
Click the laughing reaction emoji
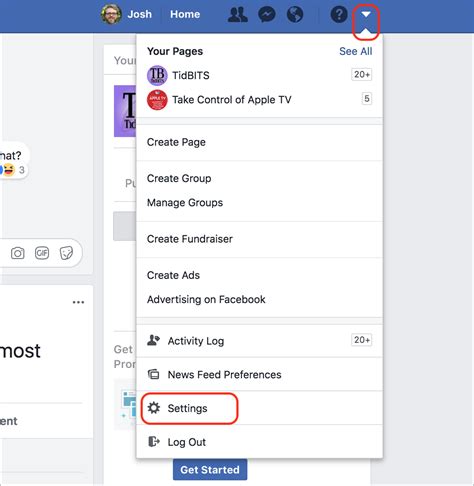[9, 170]
